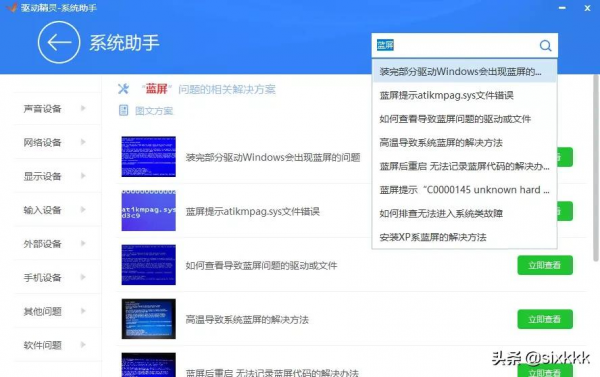
Task: Click result title 蓝屏提示atikmpag.sys文件错误
Action: pos(253,211)
